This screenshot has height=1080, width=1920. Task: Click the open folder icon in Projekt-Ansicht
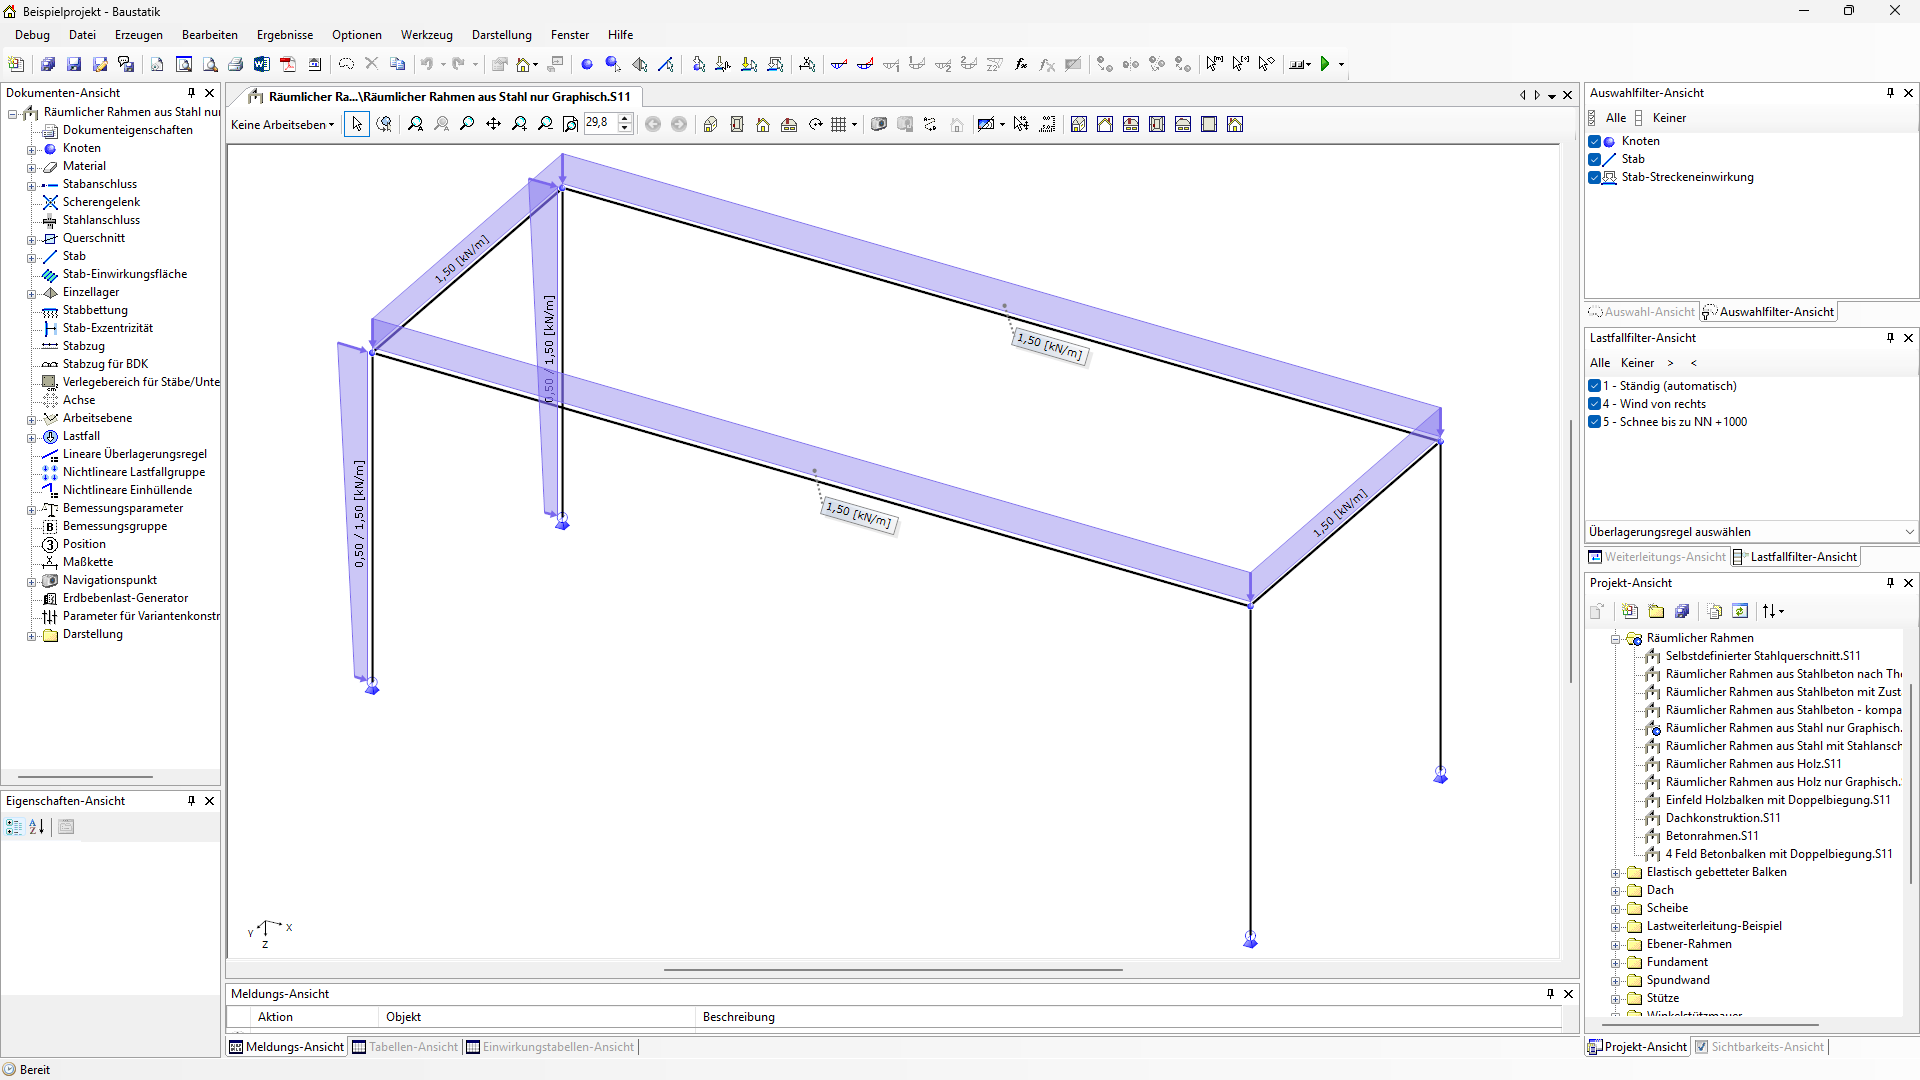click(x=1657, y=611)
